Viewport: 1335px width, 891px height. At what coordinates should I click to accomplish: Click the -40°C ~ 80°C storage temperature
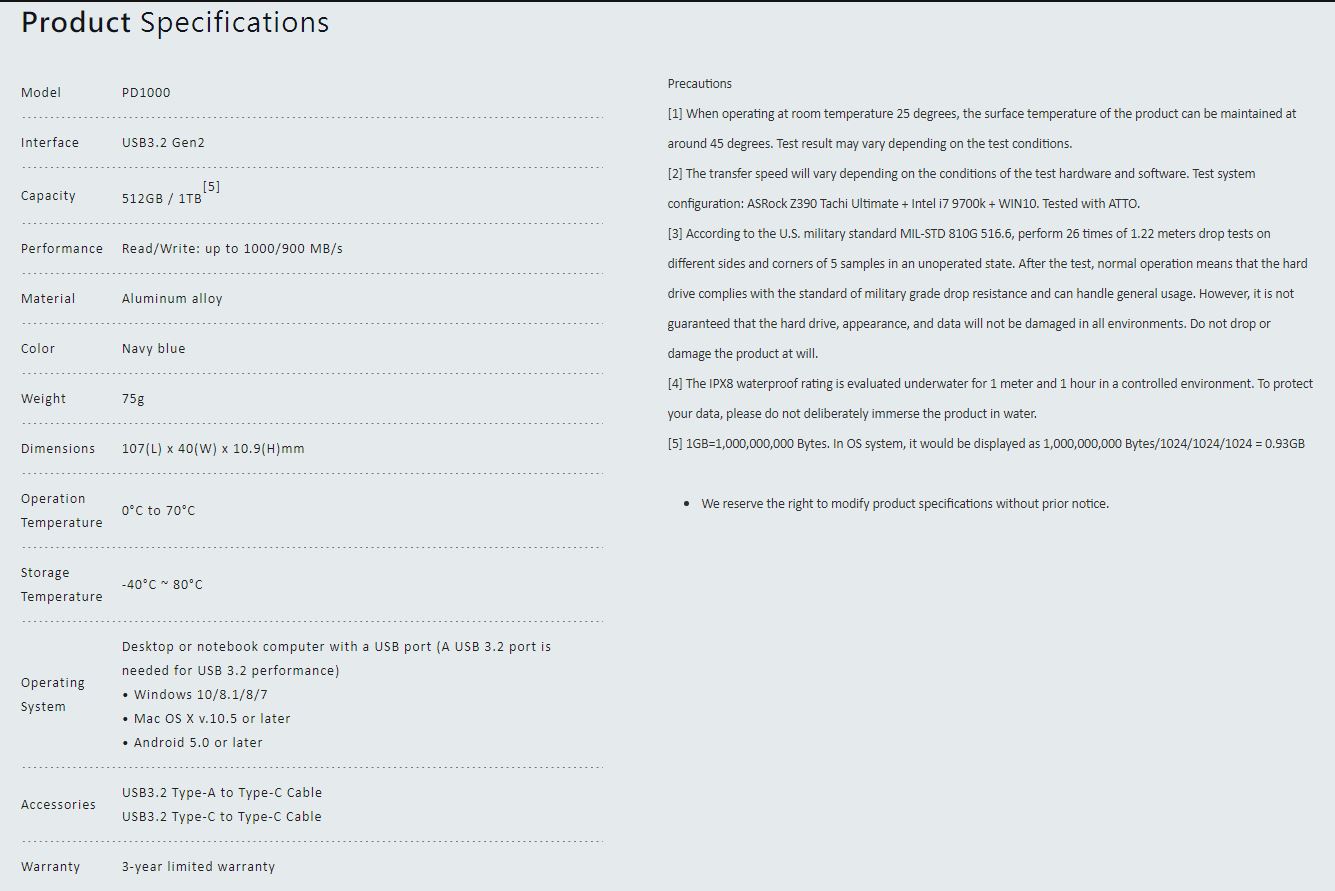(162, 585)
